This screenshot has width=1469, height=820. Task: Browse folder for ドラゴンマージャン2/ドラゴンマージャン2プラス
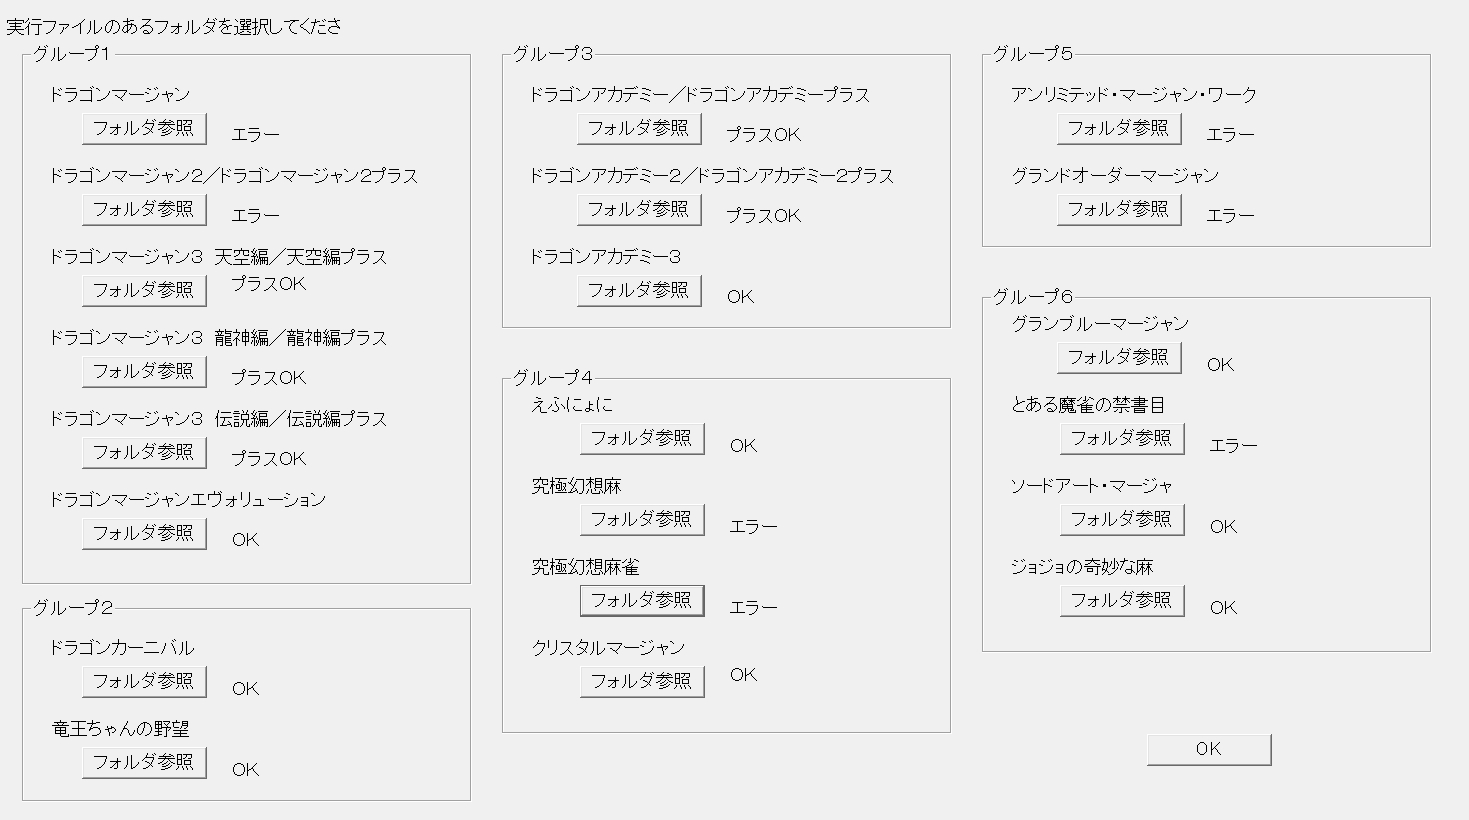point(144,209)
